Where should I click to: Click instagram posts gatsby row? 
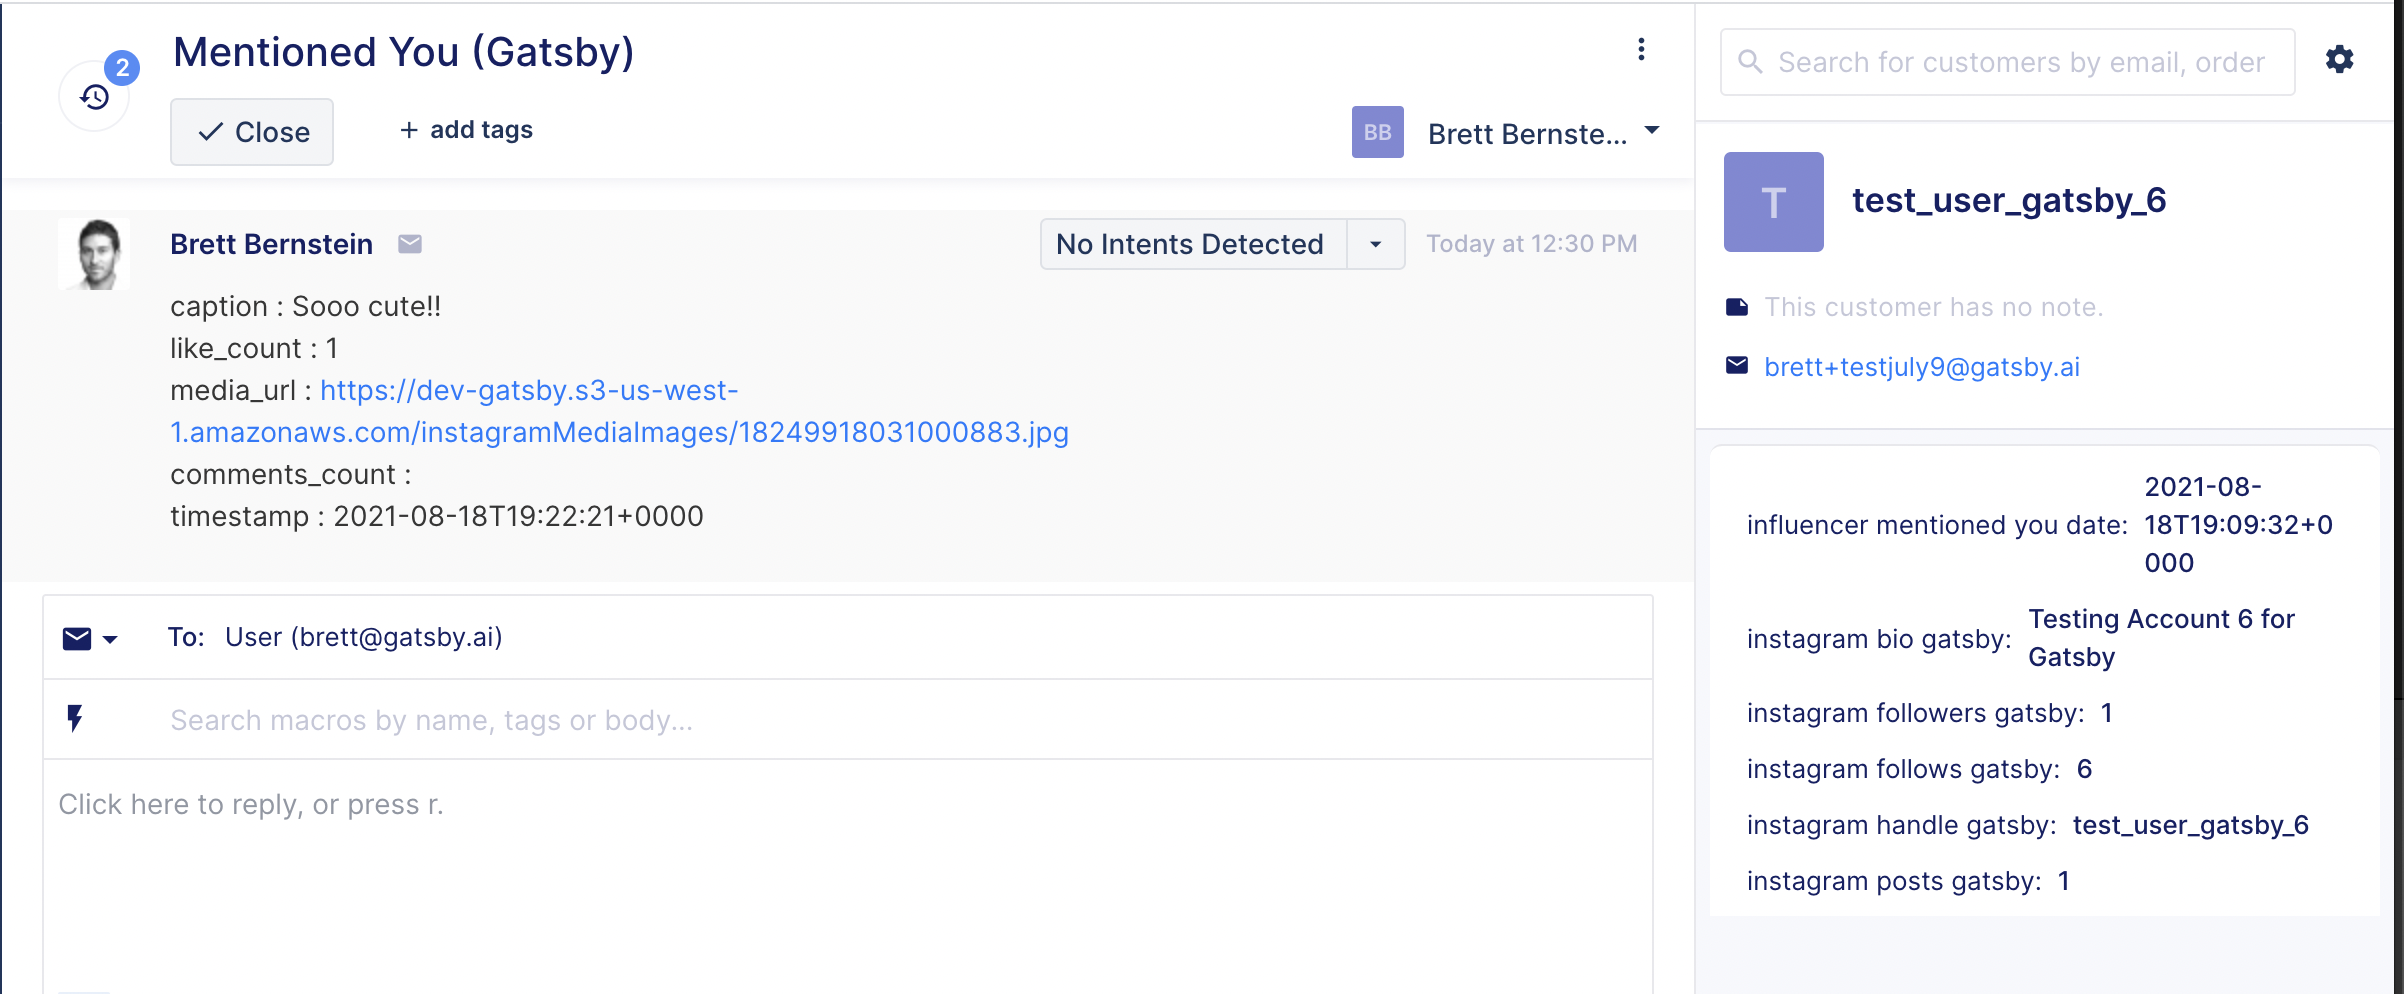(1908, 881)
